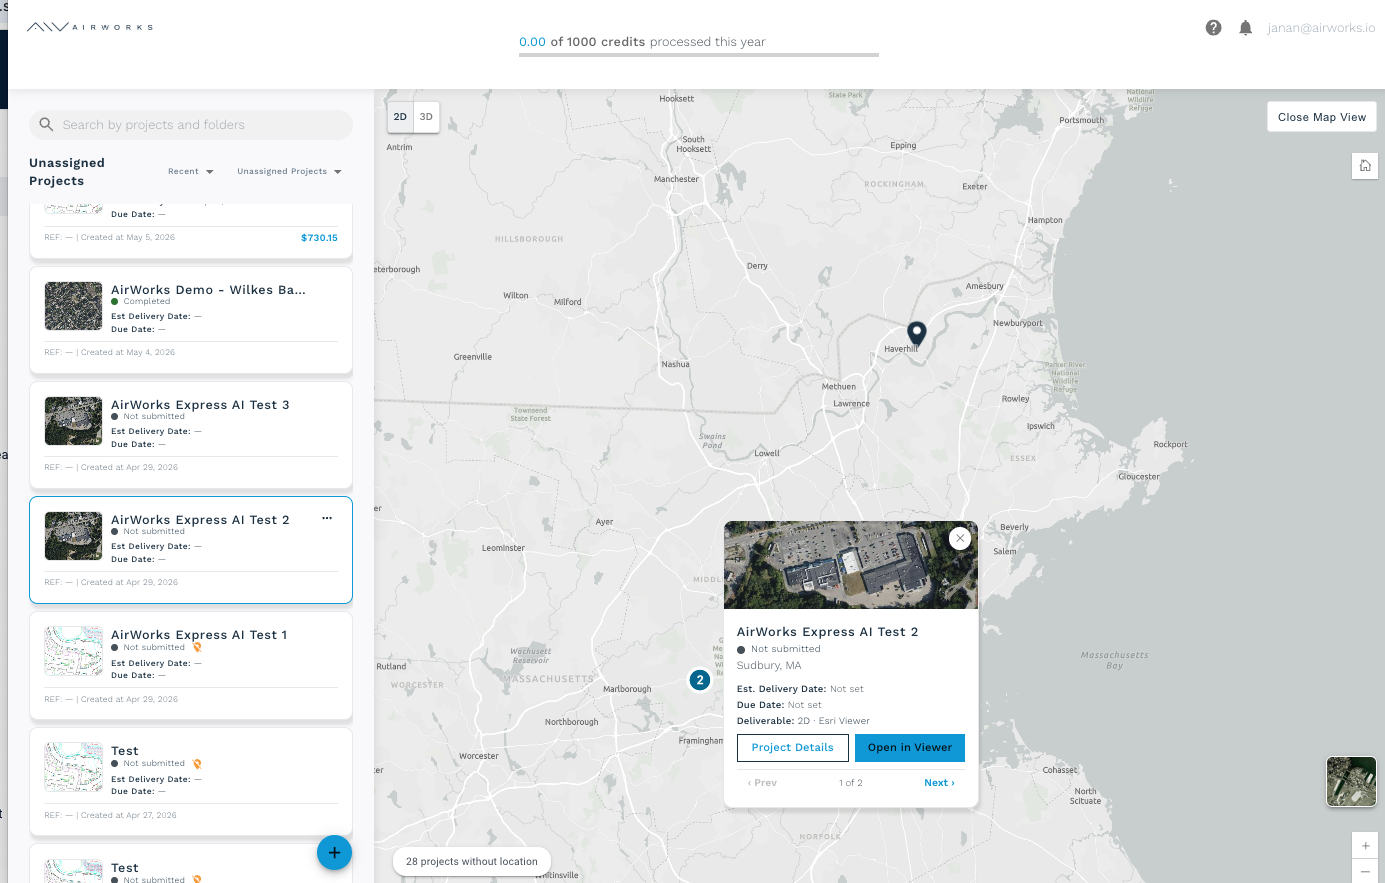Click the Unassigned Projects heading
Viewport: 1385px width, 883px height.
(67, 172)
